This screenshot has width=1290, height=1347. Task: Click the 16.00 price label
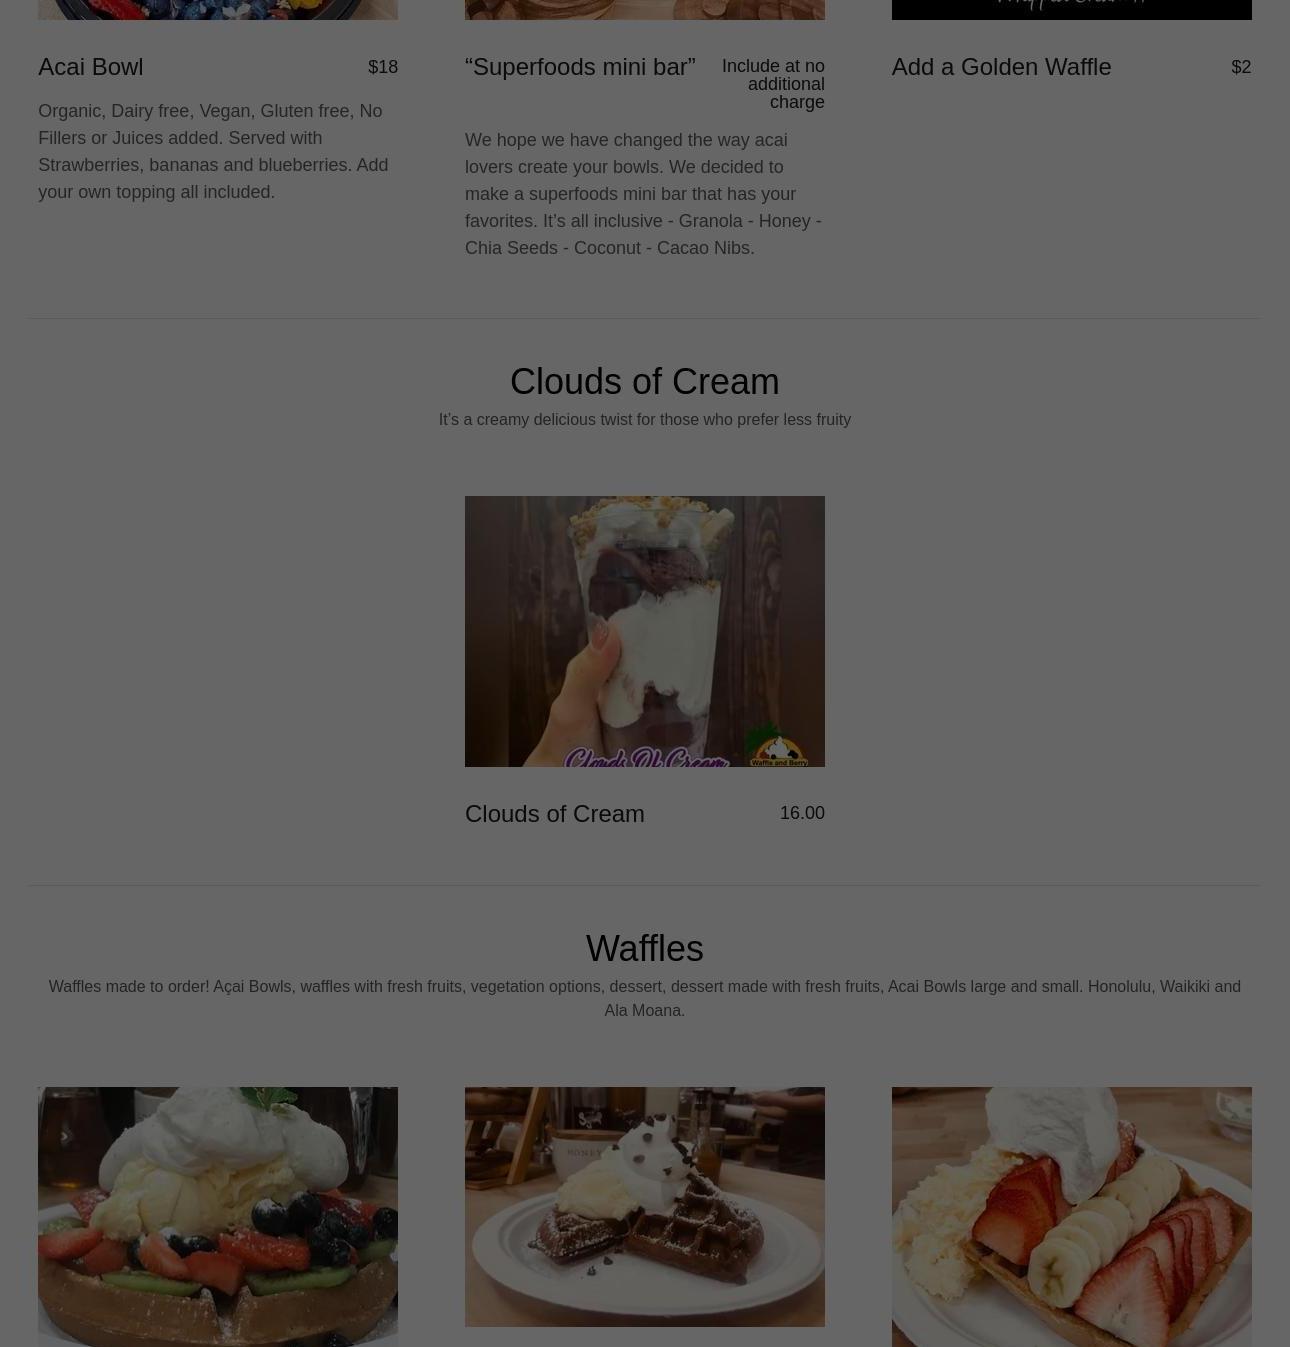tap(802, 813)
